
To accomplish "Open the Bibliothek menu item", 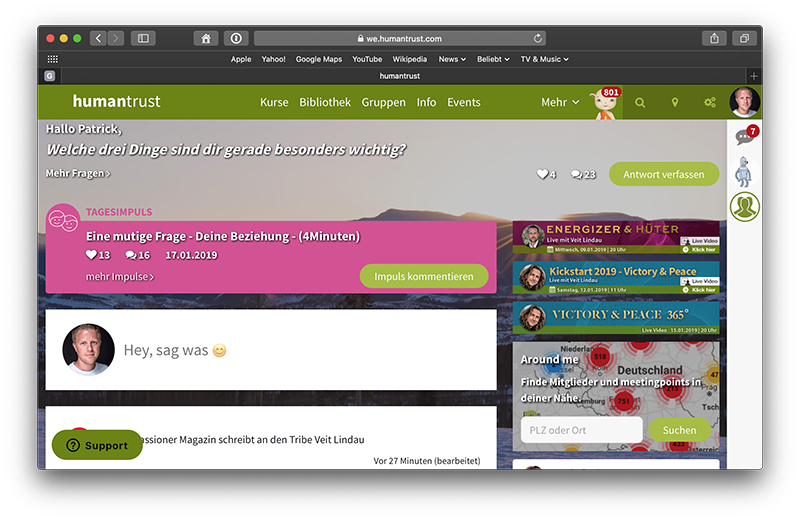I will (x=325, y=103).
